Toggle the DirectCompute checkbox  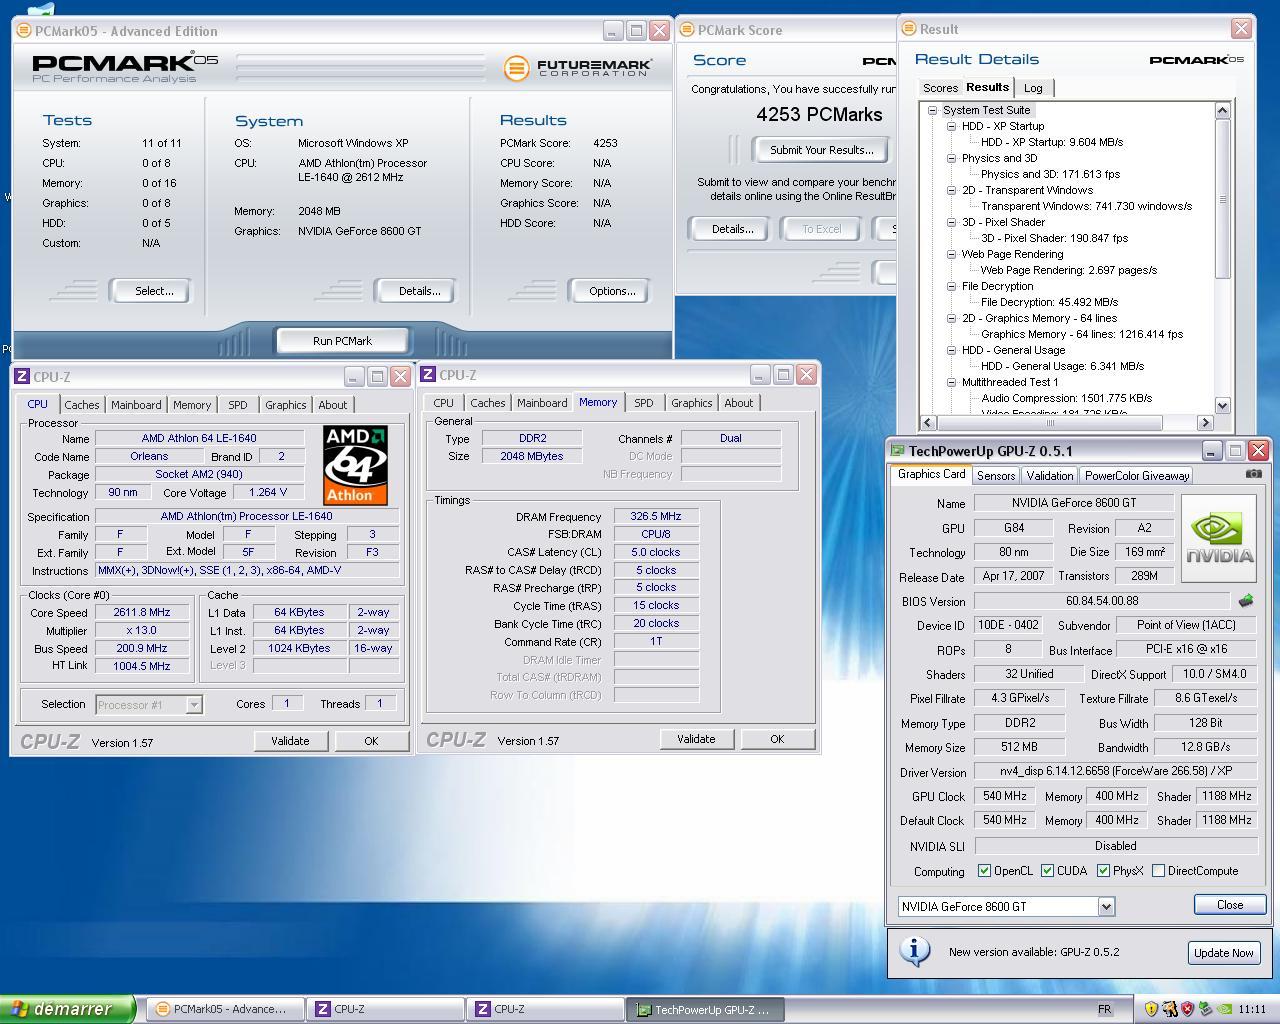(1158, 871)
